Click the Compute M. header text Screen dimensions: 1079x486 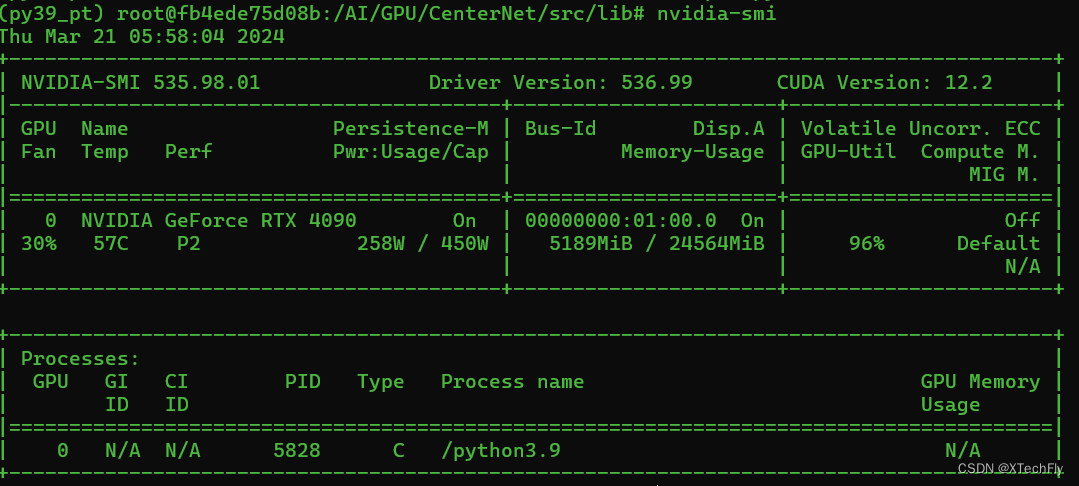coord(981,151)
